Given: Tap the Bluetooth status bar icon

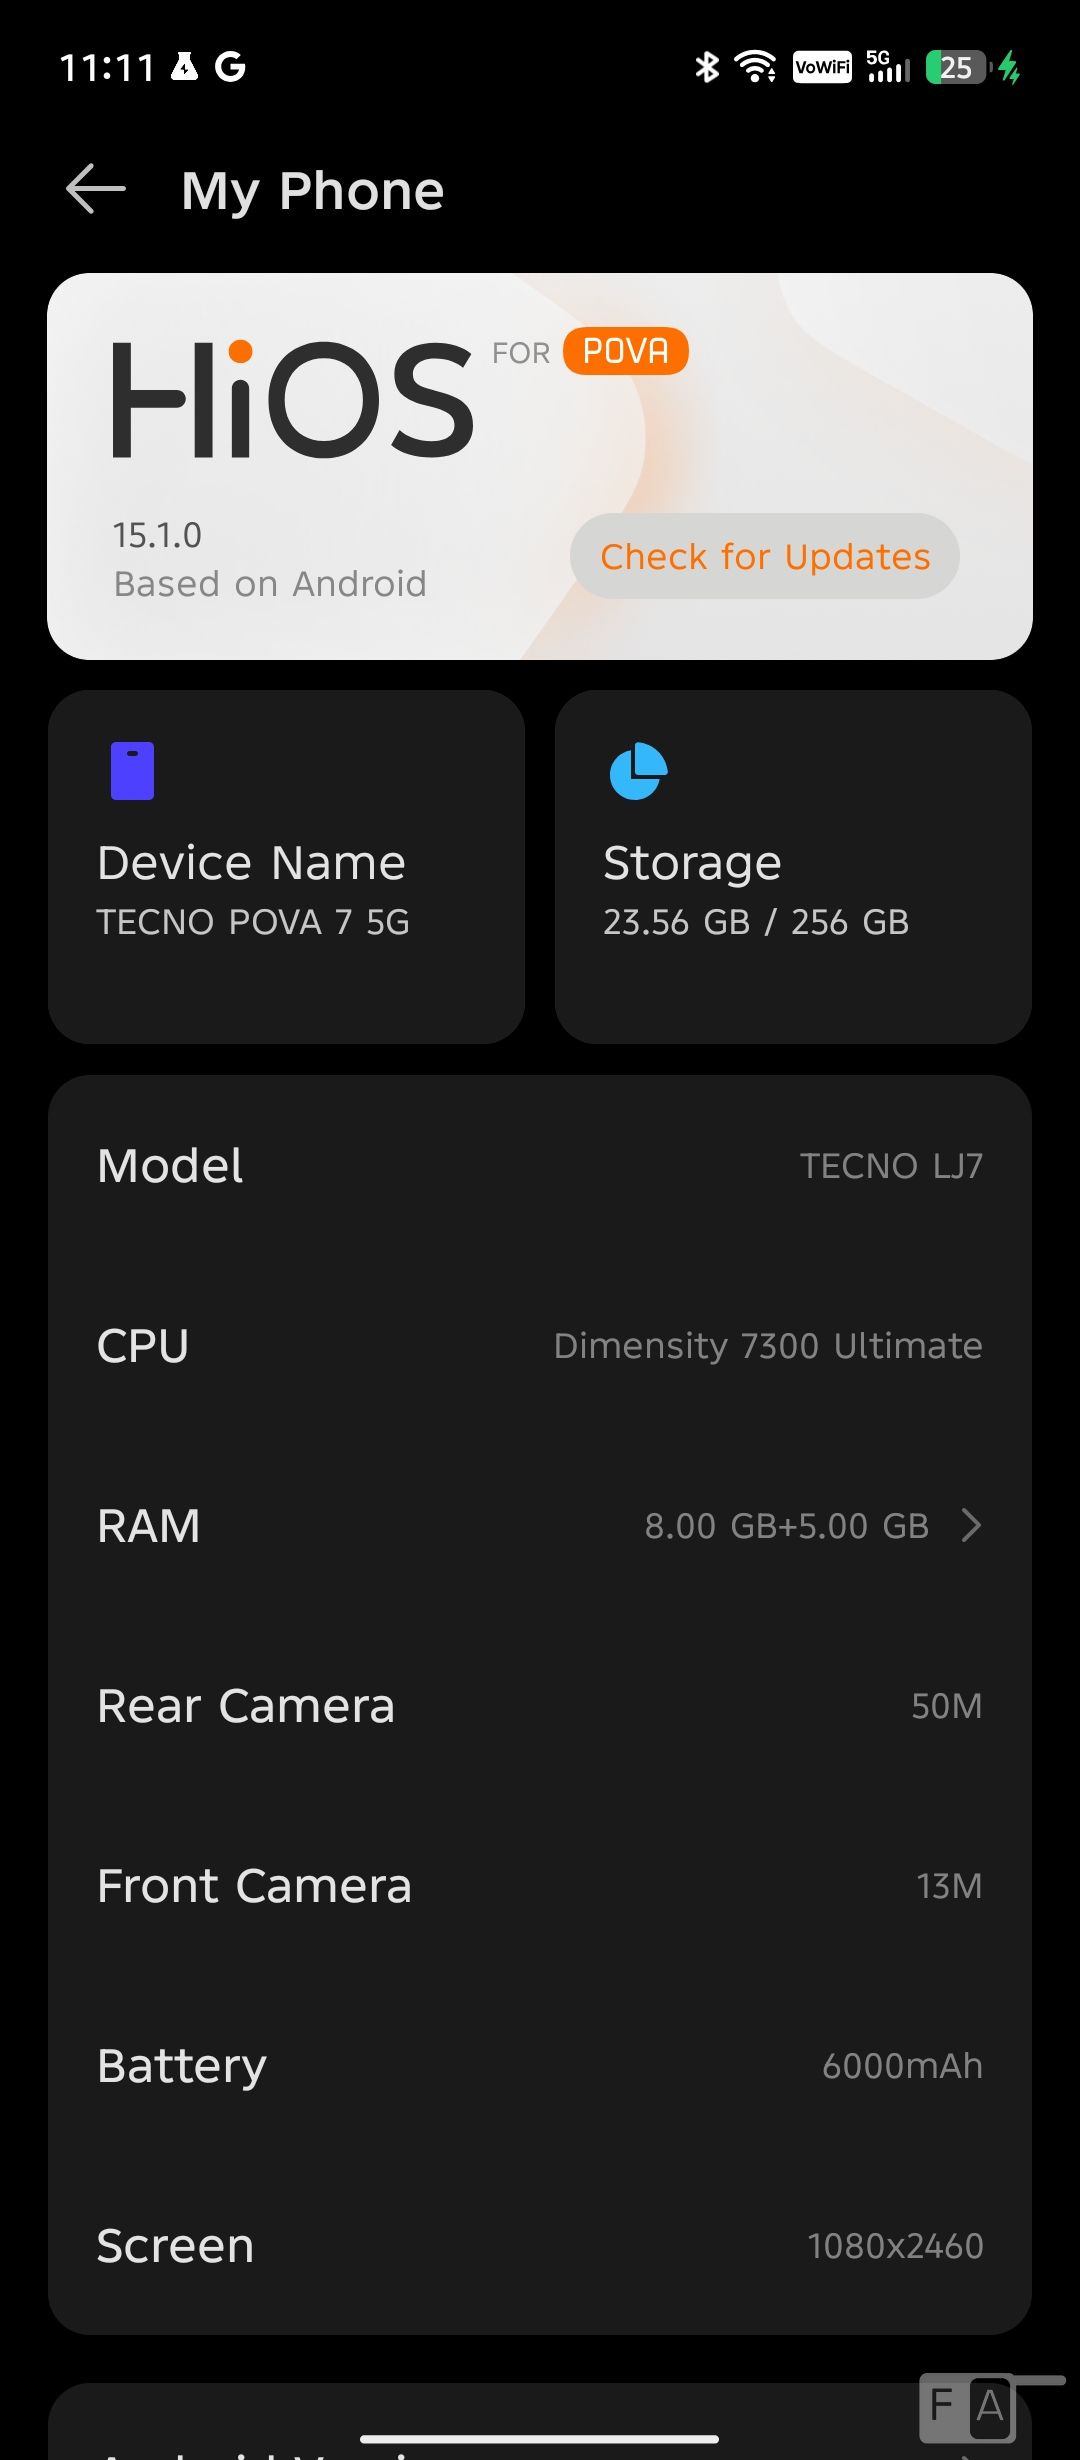Looking at the screenshot, I should point(707,67).
